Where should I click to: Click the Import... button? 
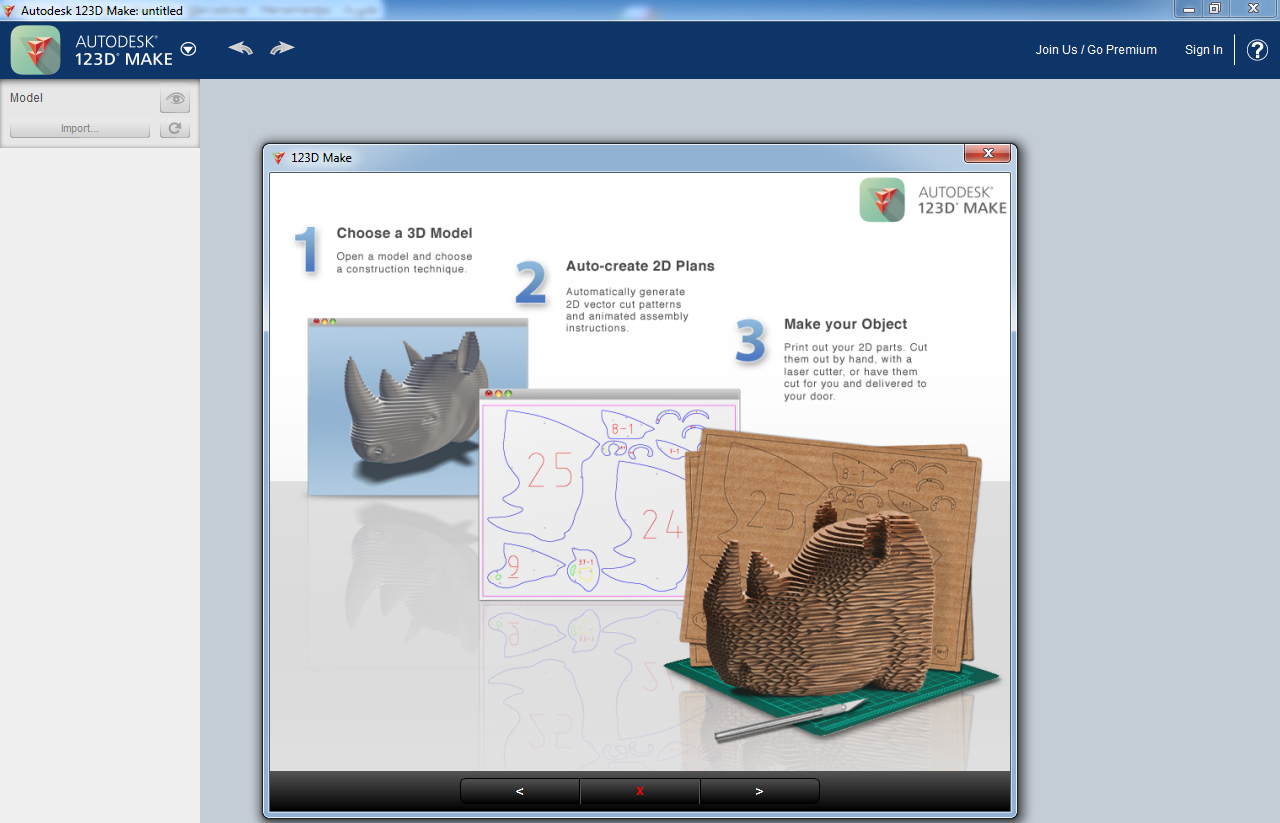point(80,129)
